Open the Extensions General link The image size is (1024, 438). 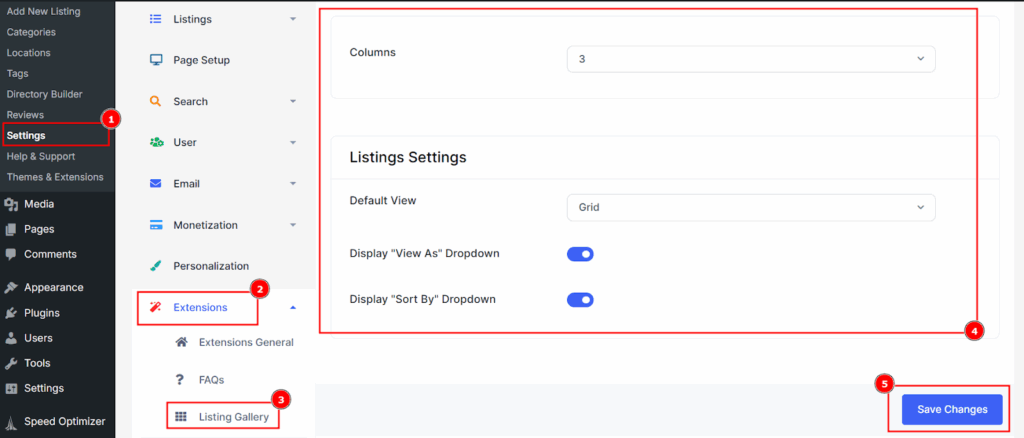click(246, 342)
